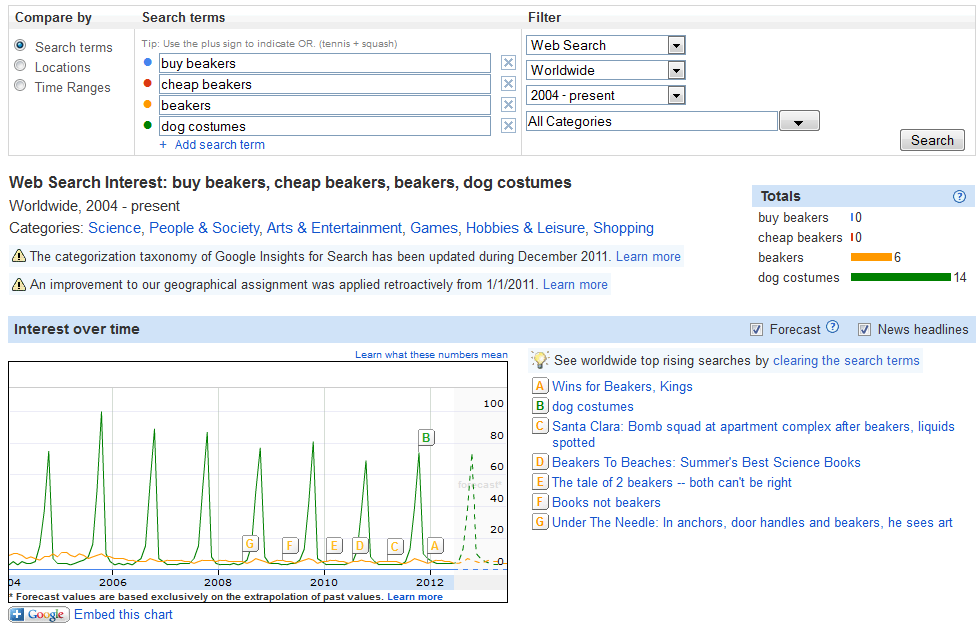Click the lightbulb tip icon
The height and width of the screenshot is (631, 980).
[540, 360]
